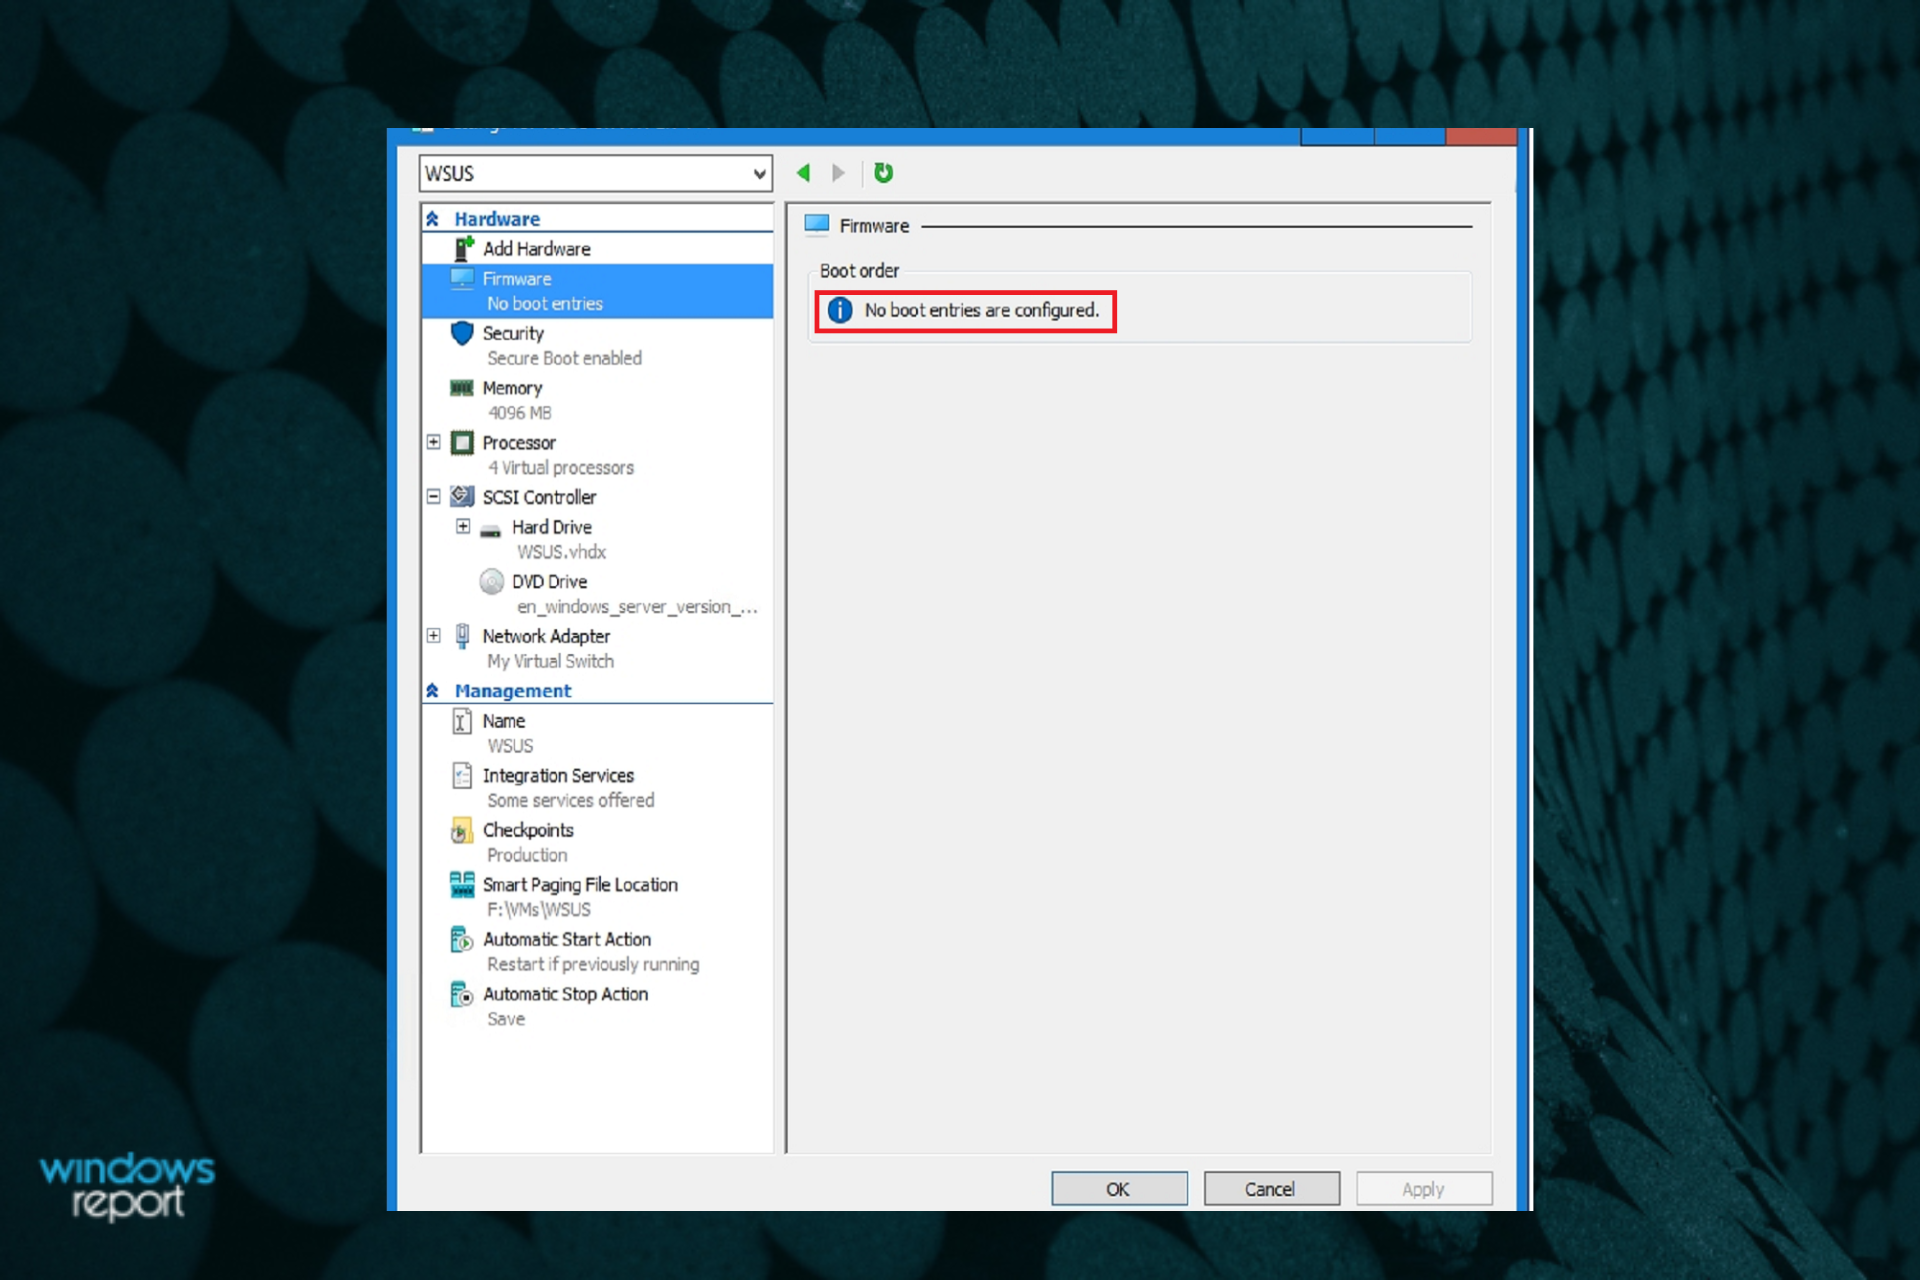
Task: Click the Smart Paging File Location icon
Action: tap(462, 884)
